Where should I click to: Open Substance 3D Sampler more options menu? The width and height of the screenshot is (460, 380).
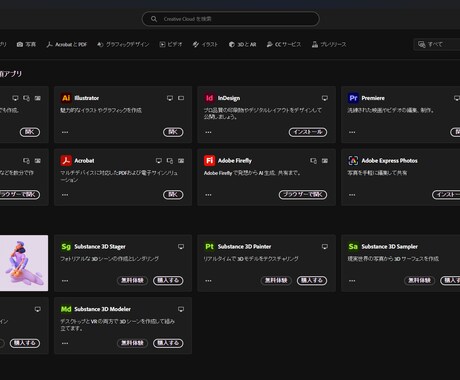coord(352,281)
